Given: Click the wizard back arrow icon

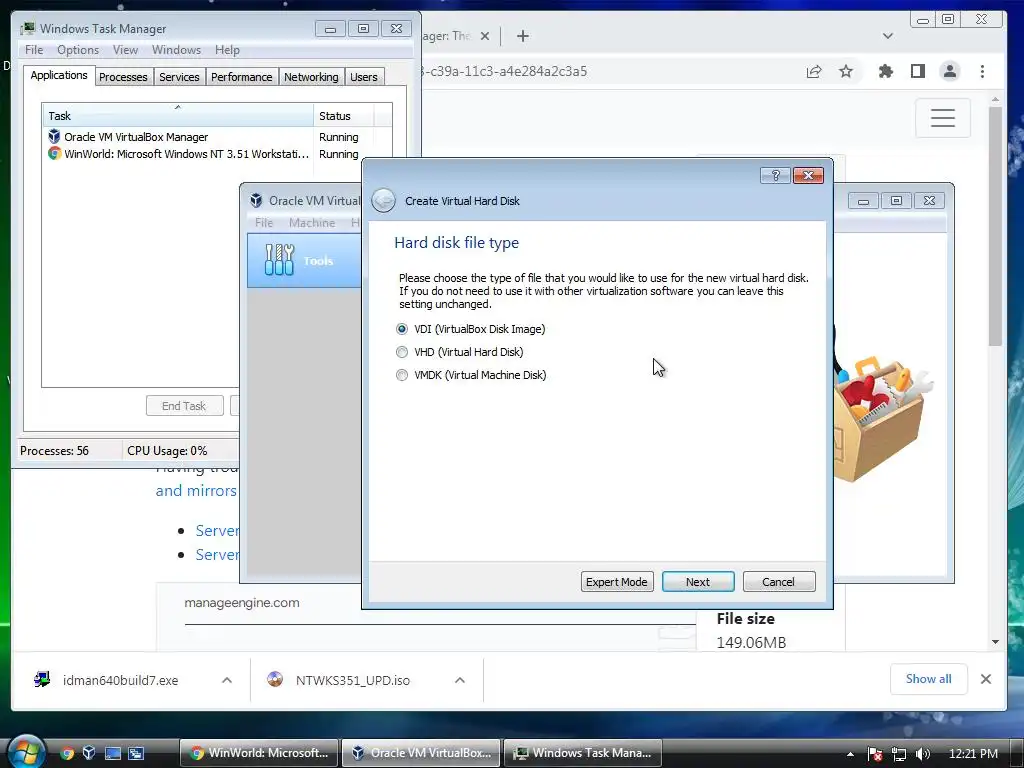Looking at the screenshot, I should click(383, 200).
